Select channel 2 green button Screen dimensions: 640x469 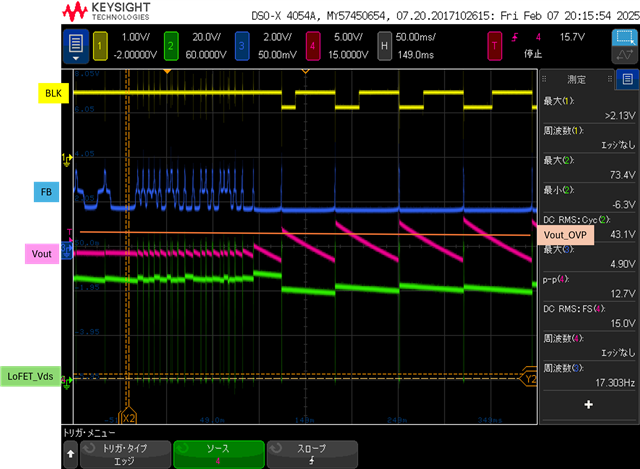(x=171, y=46)
